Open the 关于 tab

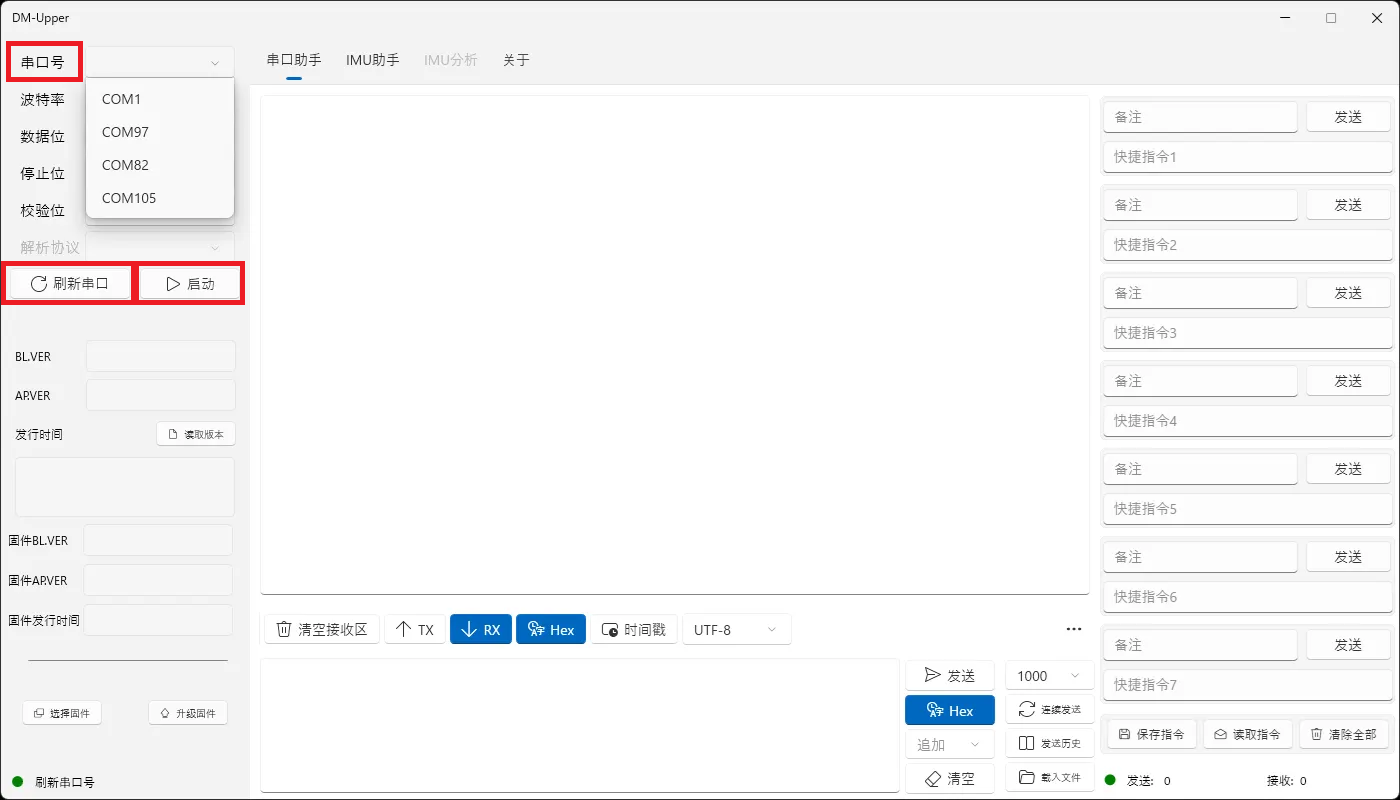[x=516, y=60]
